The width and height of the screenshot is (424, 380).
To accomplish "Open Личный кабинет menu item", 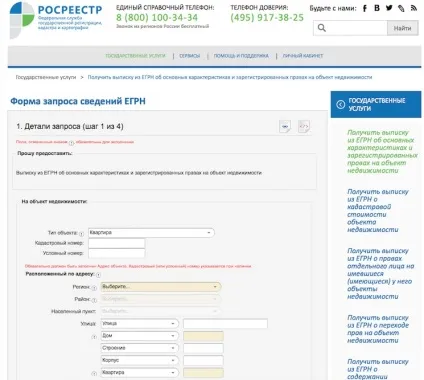I will (303, 56).
